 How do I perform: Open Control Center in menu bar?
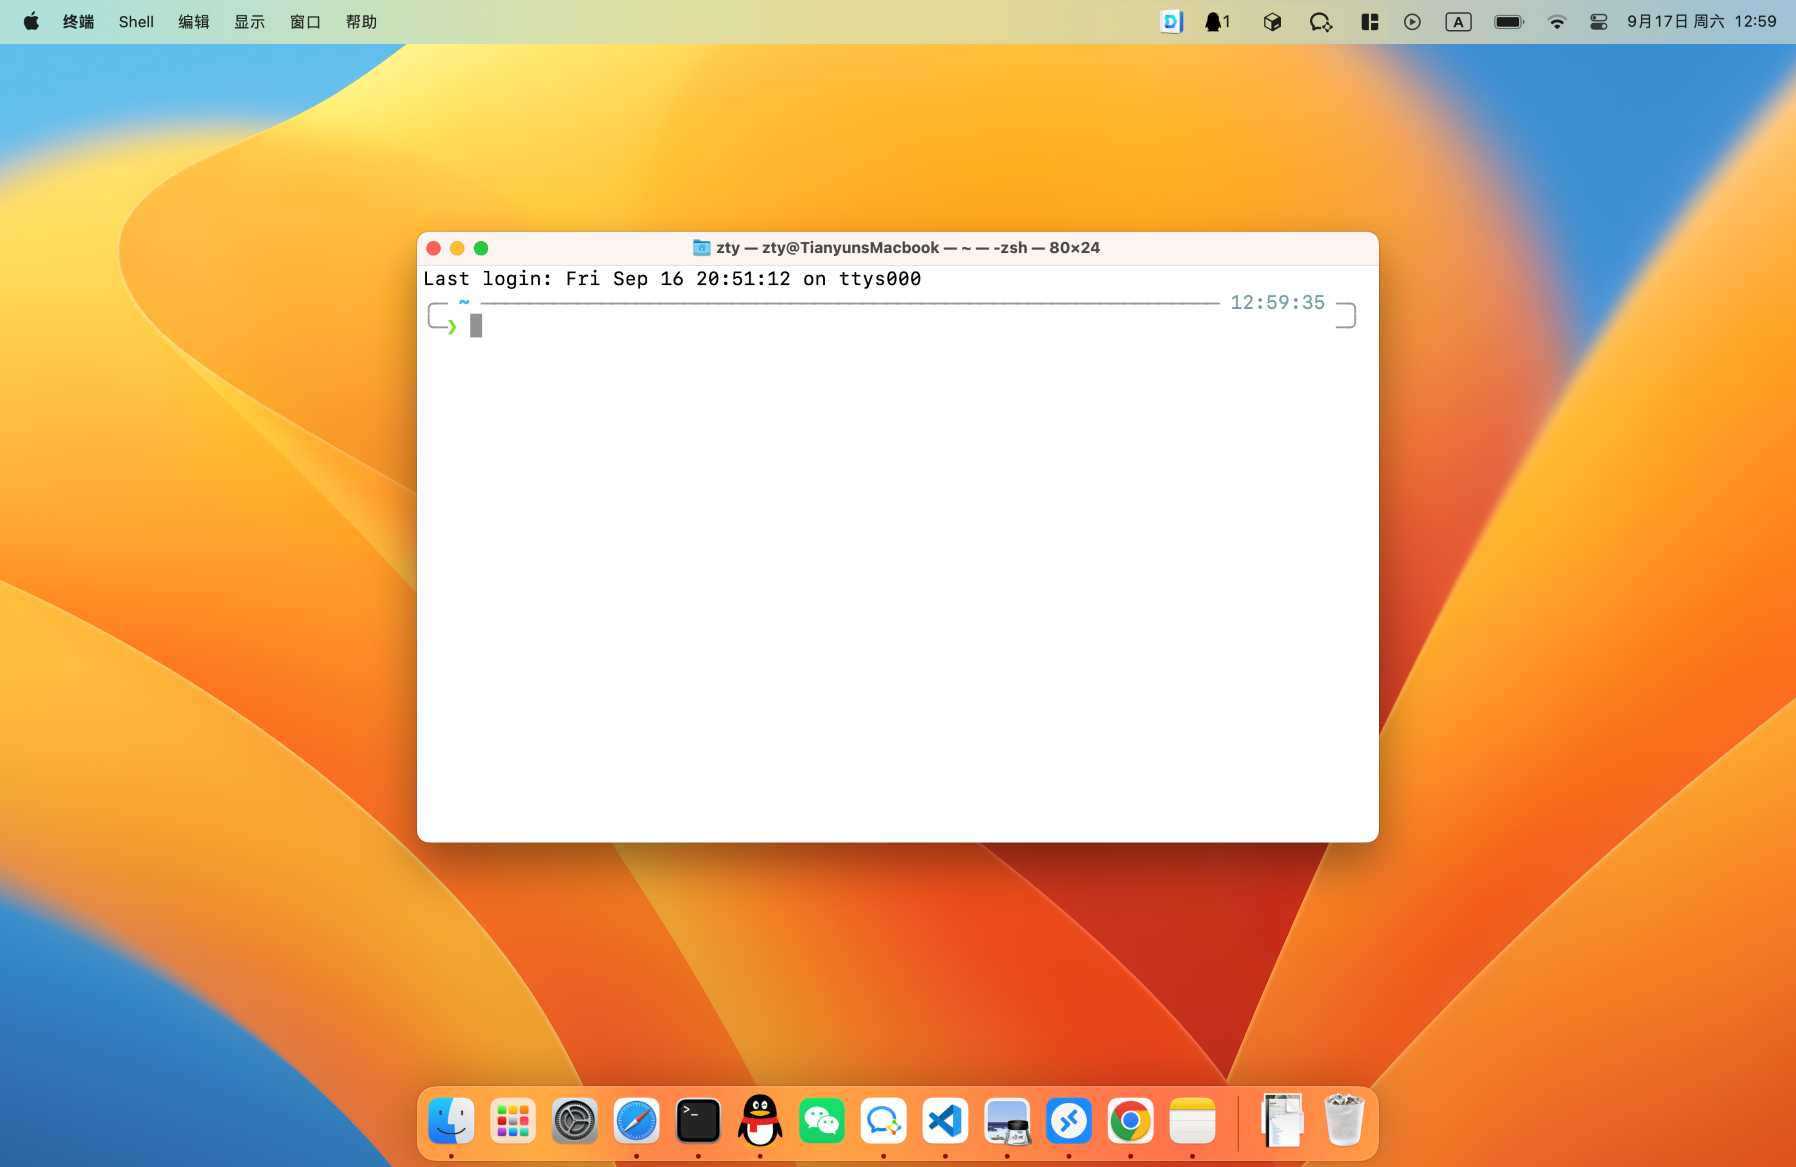click(1598, 21)
